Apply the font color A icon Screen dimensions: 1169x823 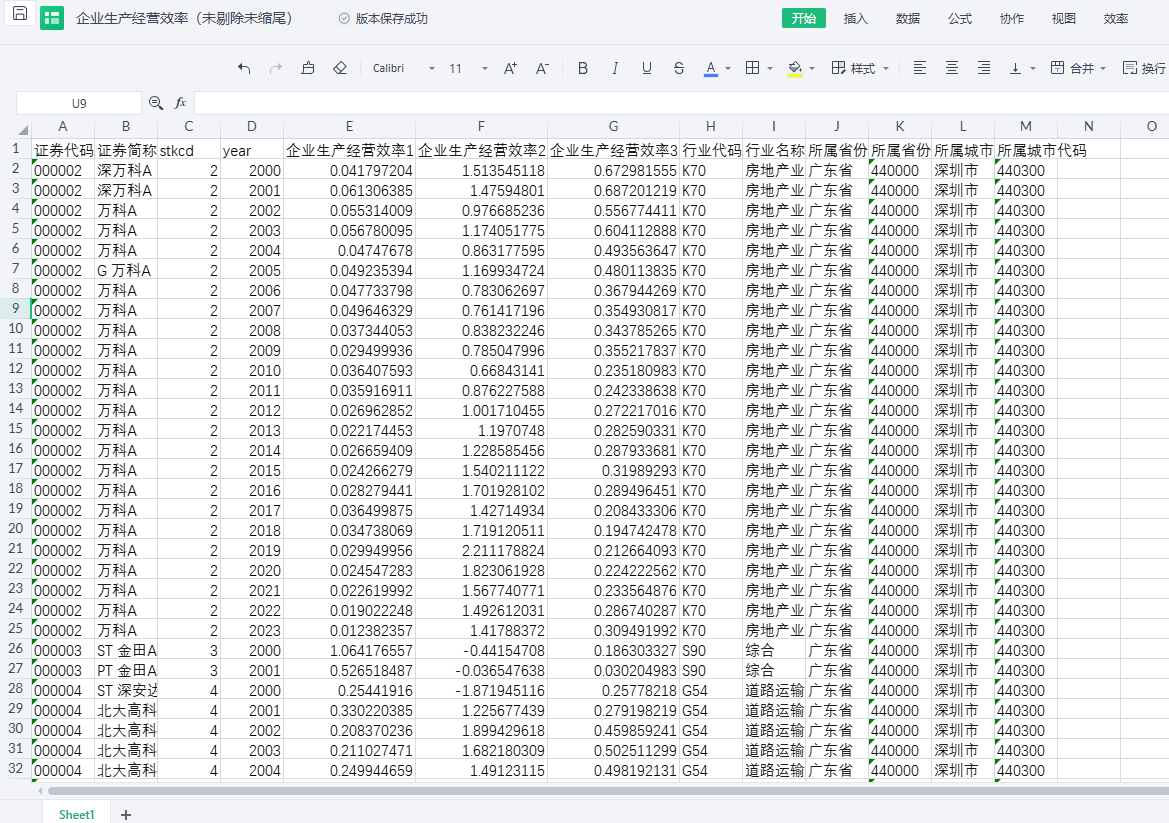click(710, 69)
